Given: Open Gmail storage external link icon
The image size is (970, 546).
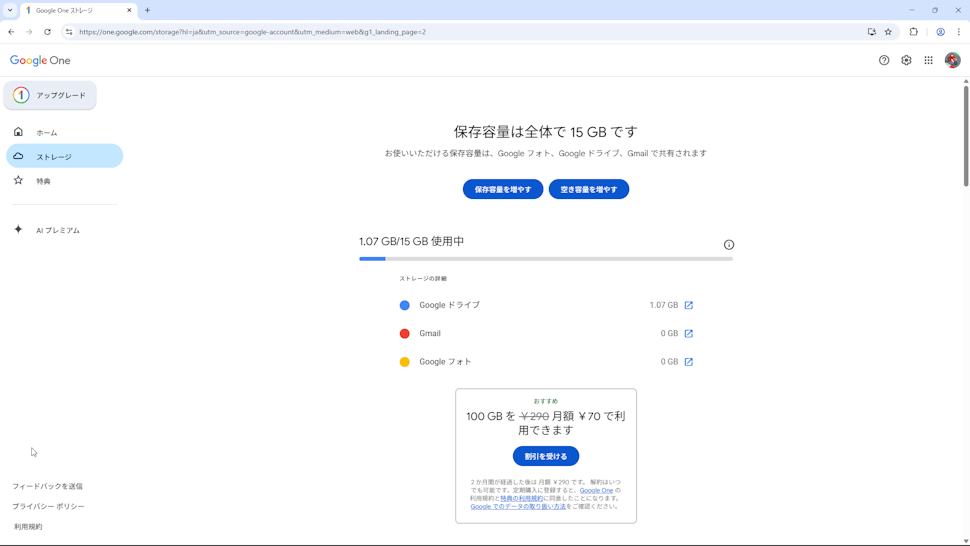Looking at the screenshot, I should tap(689, 333).
